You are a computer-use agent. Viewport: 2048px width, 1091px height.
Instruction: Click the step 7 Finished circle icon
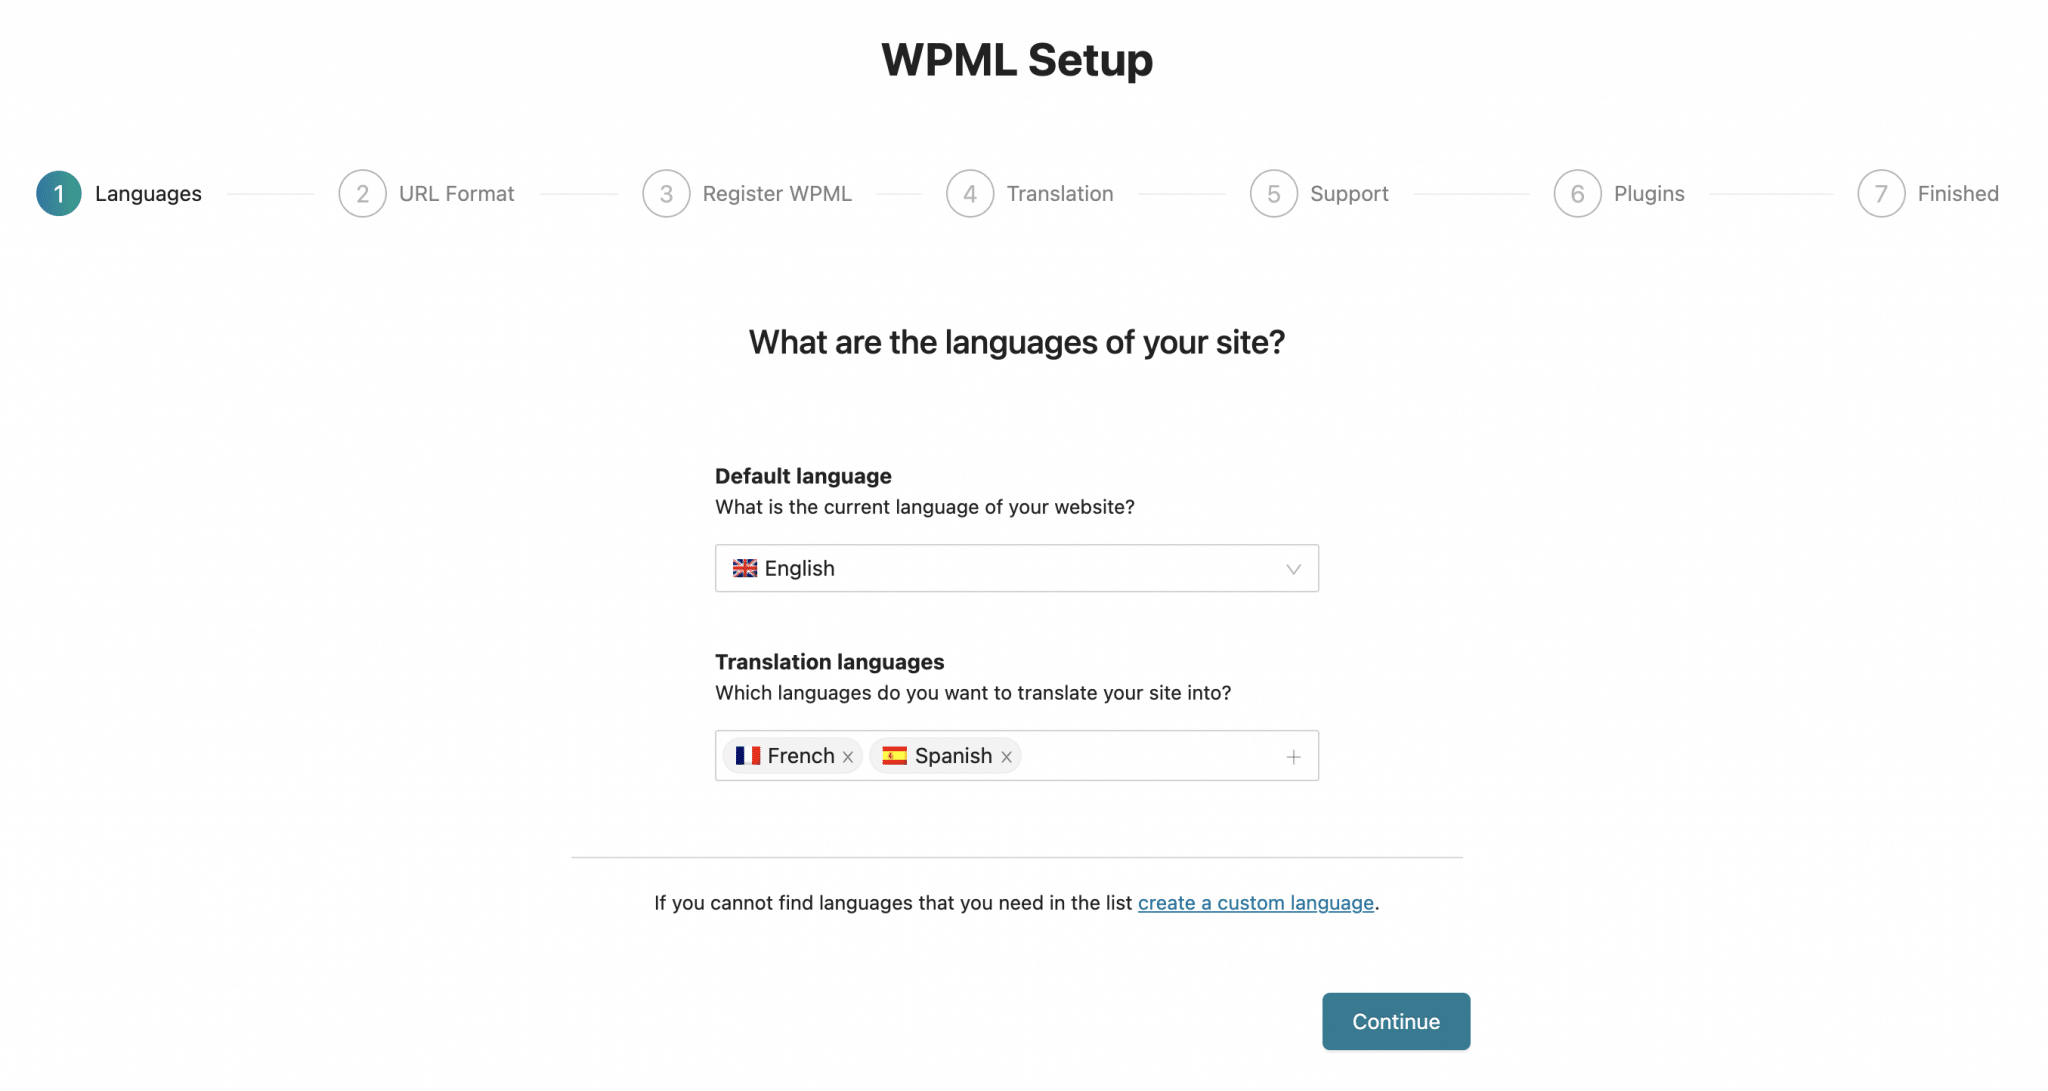pos(1881,193)
